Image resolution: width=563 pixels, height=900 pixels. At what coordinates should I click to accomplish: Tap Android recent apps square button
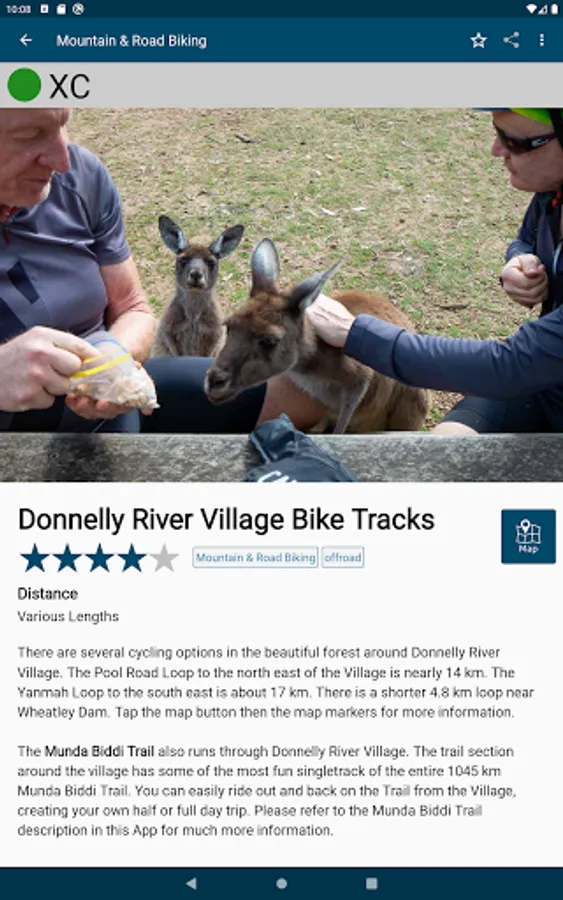pyautogui.click(x=371, y=883)
